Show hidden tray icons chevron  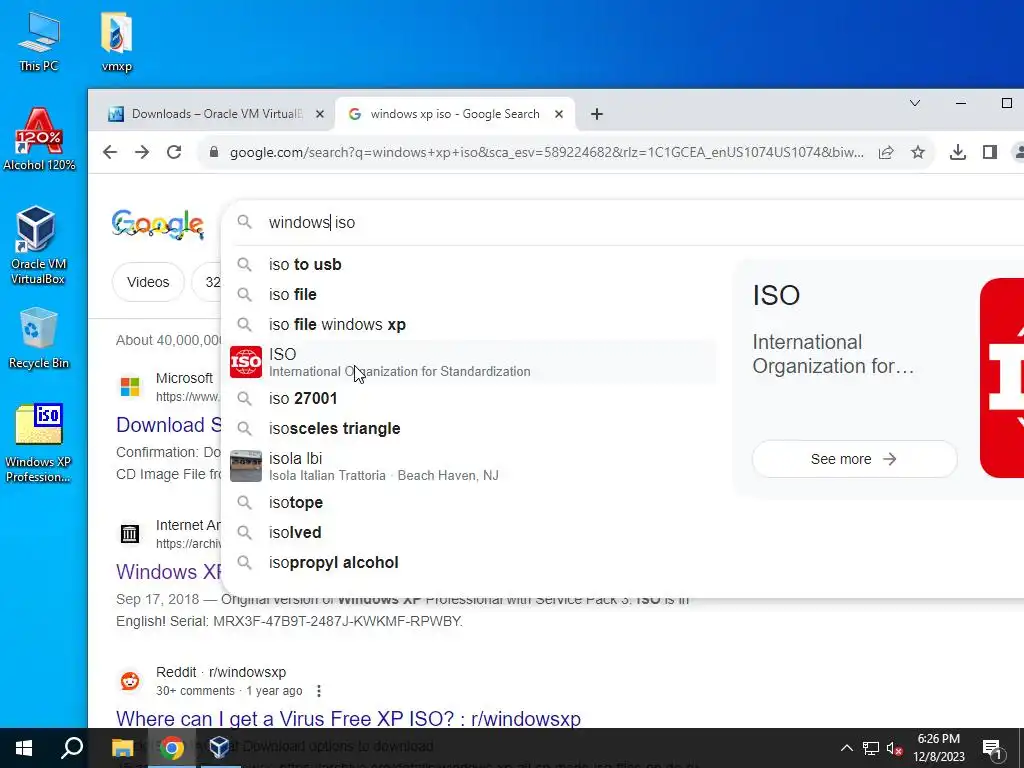point(846,748)
